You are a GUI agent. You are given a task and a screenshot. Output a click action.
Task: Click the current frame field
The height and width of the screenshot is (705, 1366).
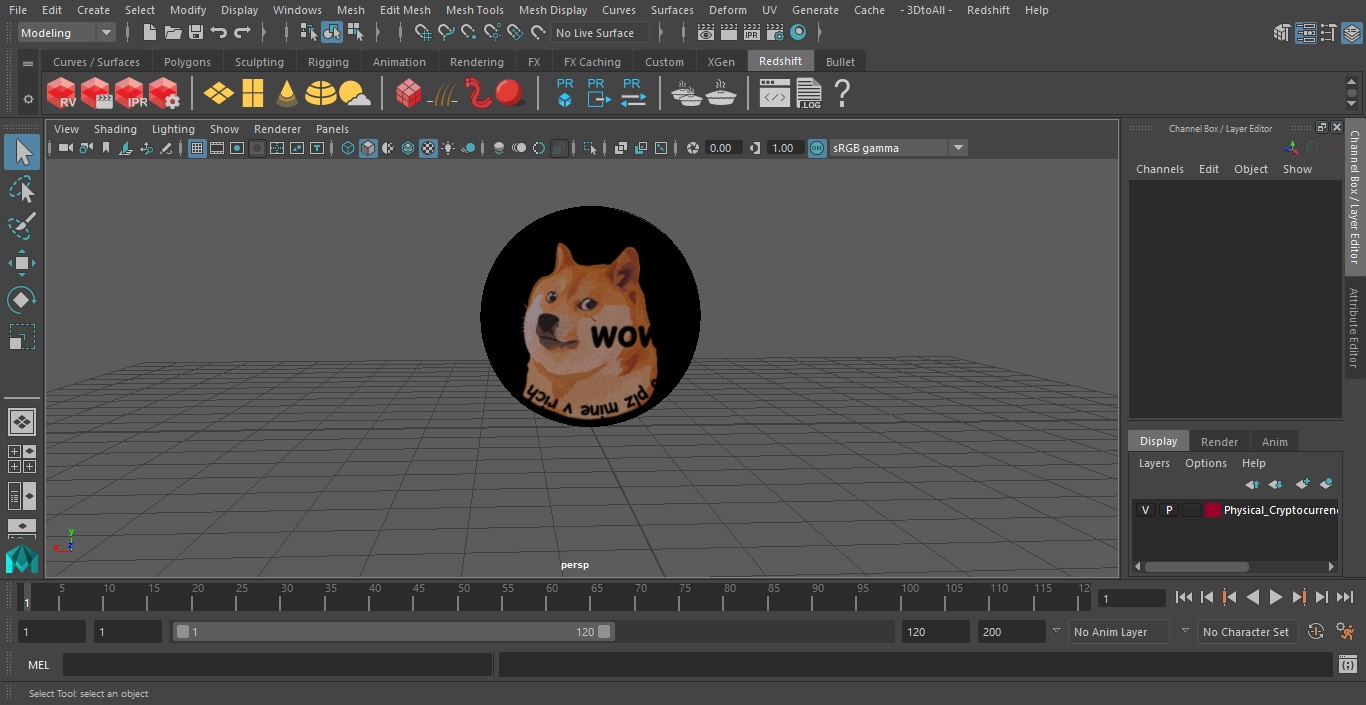1131,598
